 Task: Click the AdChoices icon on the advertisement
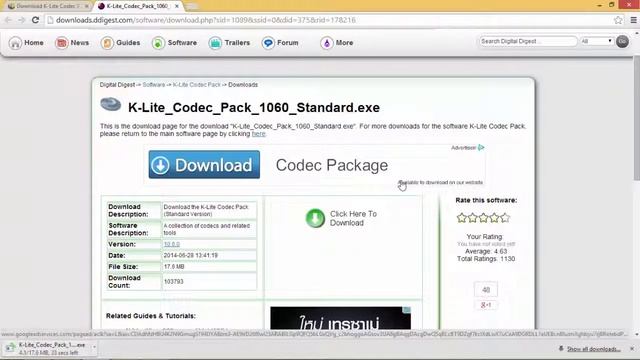tap(481, 147)
